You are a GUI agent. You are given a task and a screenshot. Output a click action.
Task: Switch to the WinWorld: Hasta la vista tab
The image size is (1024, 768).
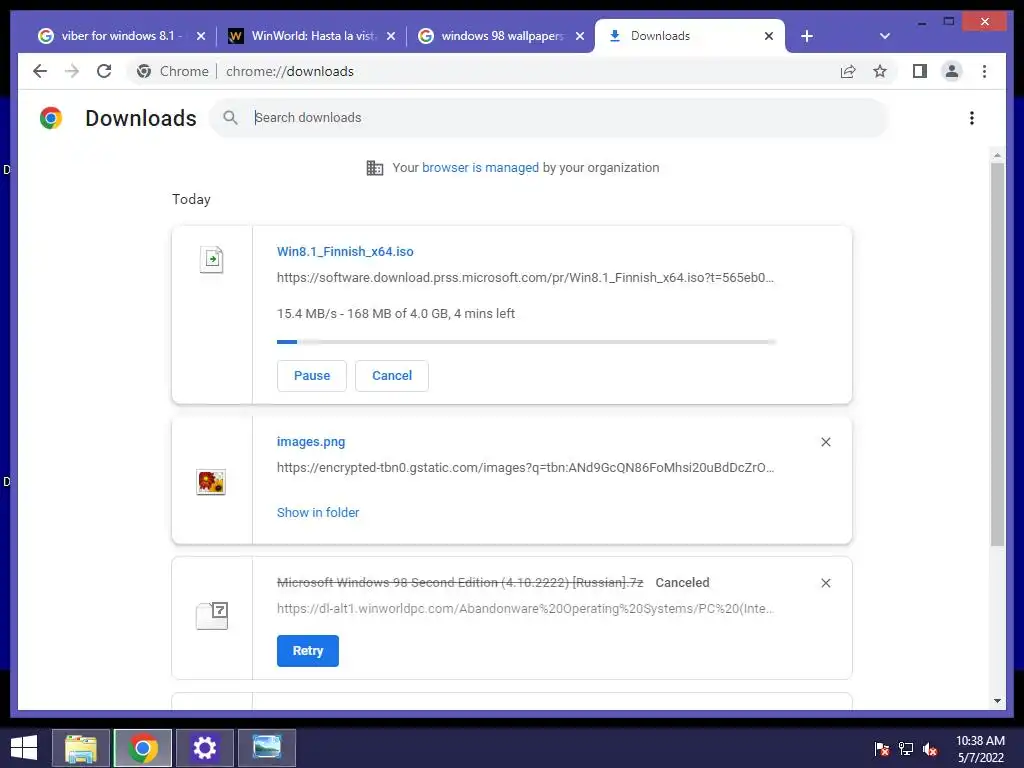311,36
